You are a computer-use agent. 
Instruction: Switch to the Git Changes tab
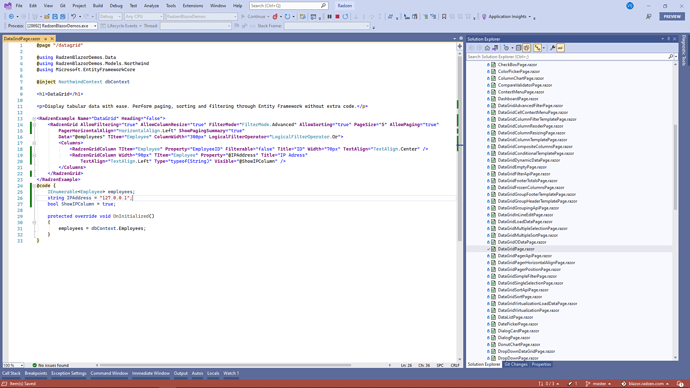coord(516,365)
